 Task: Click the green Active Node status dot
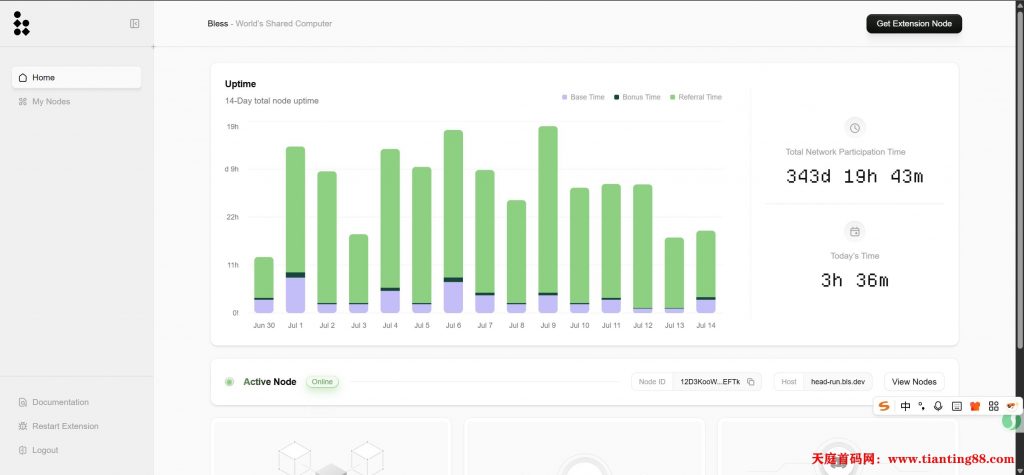pyautogui.click(x=229, y=382)
